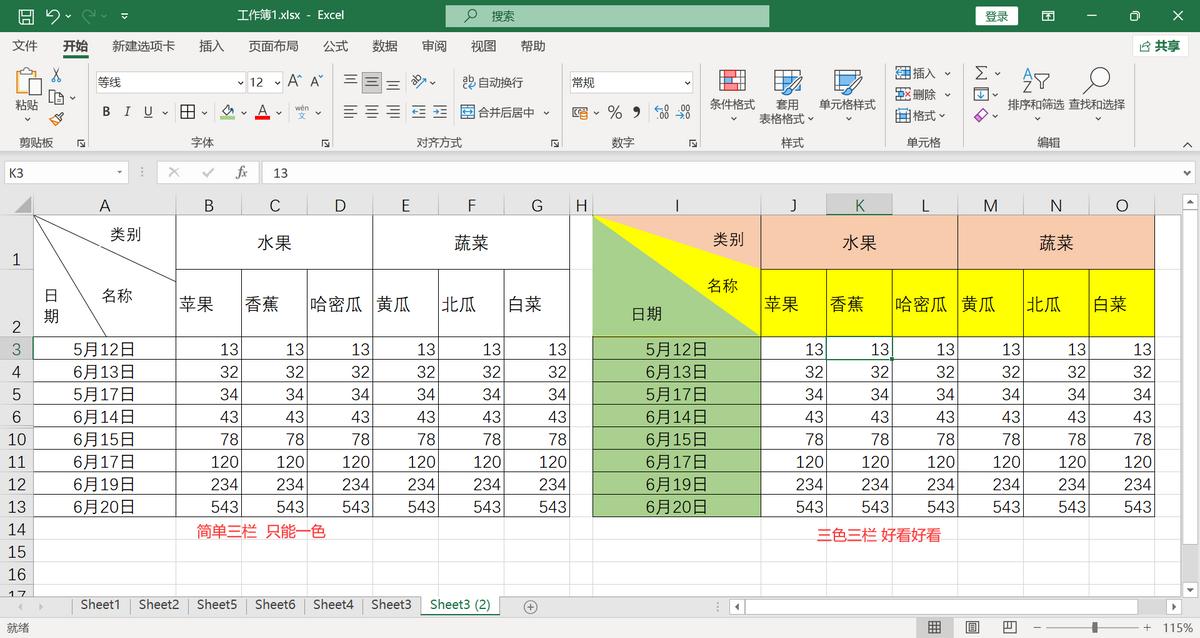This screenshot has height=638, width=1200.
Task: Apply italic formatting to the selected cell
Action: point(126,112)
